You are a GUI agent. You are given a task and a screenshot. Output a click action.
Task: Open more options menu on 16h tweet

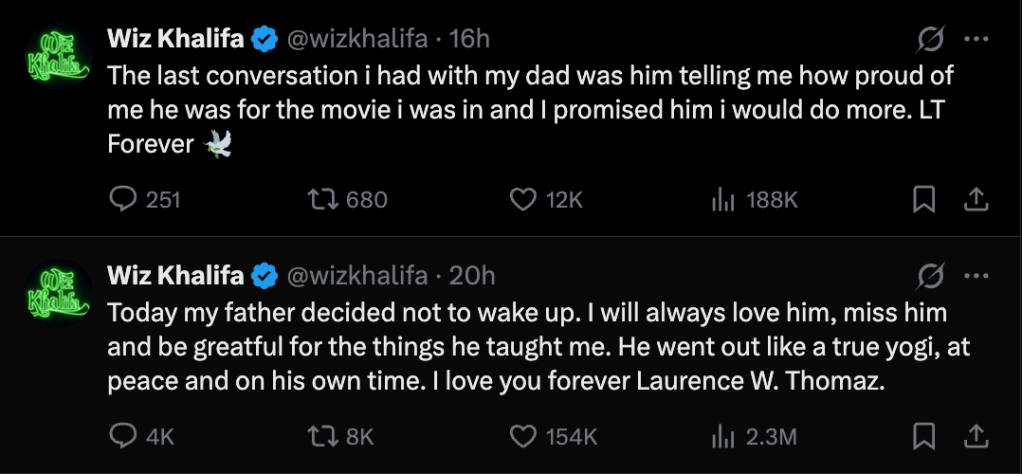click(x=975, y=39)
